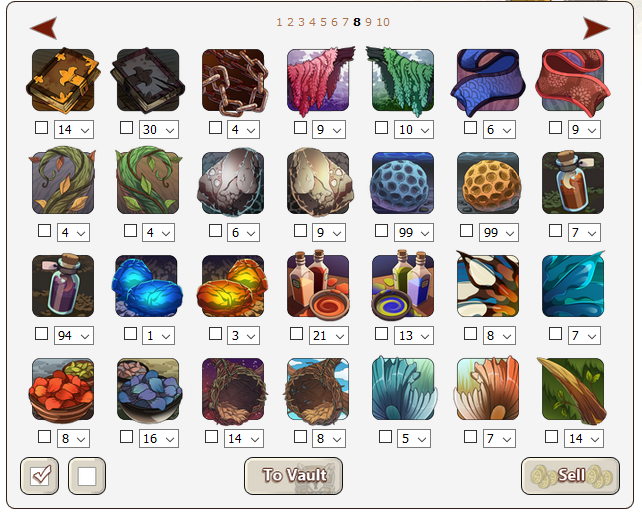Click the To Vault button
The image size is (642, 517).
[293, 476]
